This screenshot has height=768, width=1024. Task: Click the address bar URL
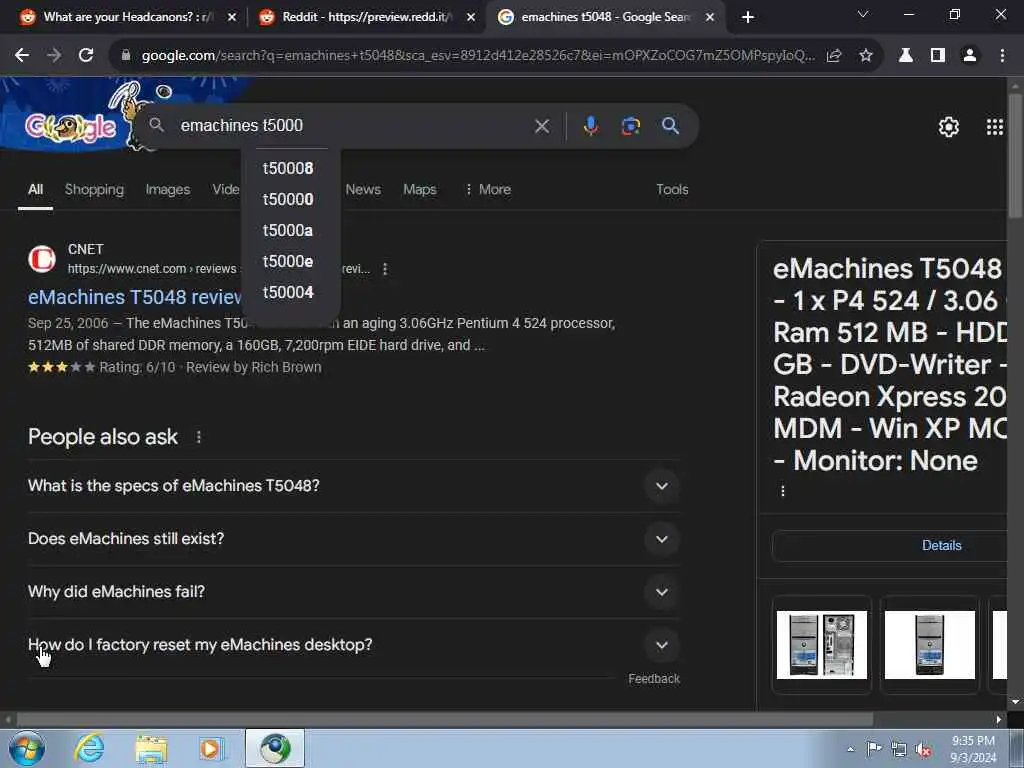478,56
